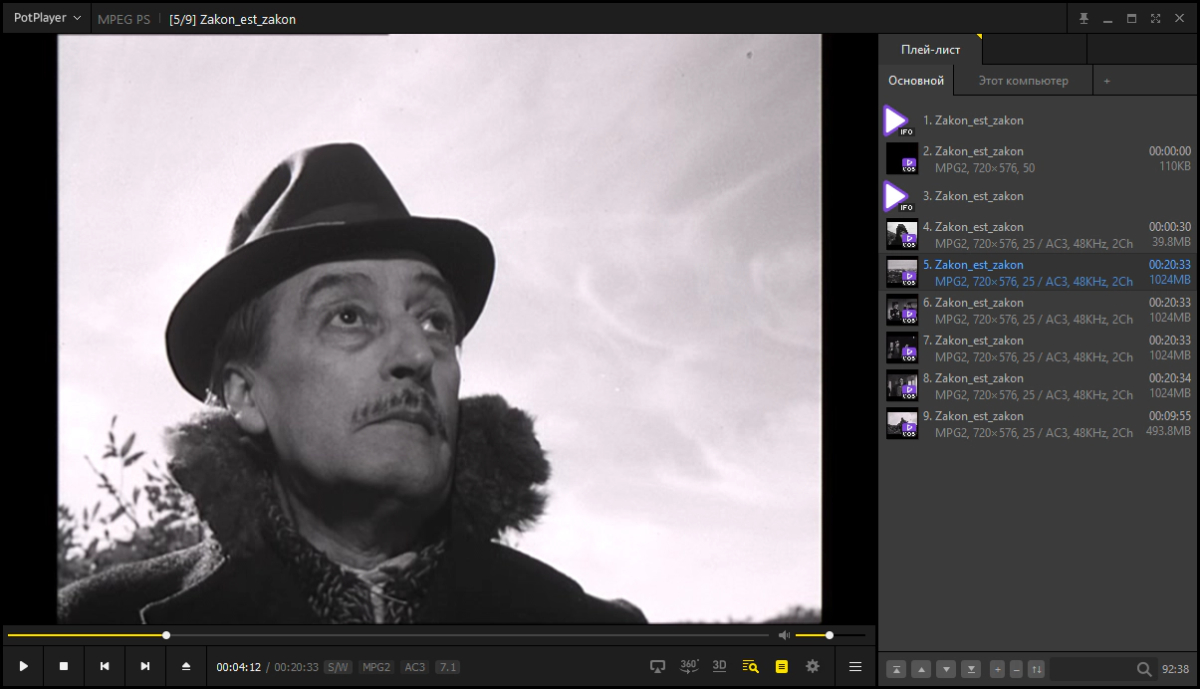
Task: Toggle the playlist panel button
Action: pyautogui.click(x=782, y=666)
